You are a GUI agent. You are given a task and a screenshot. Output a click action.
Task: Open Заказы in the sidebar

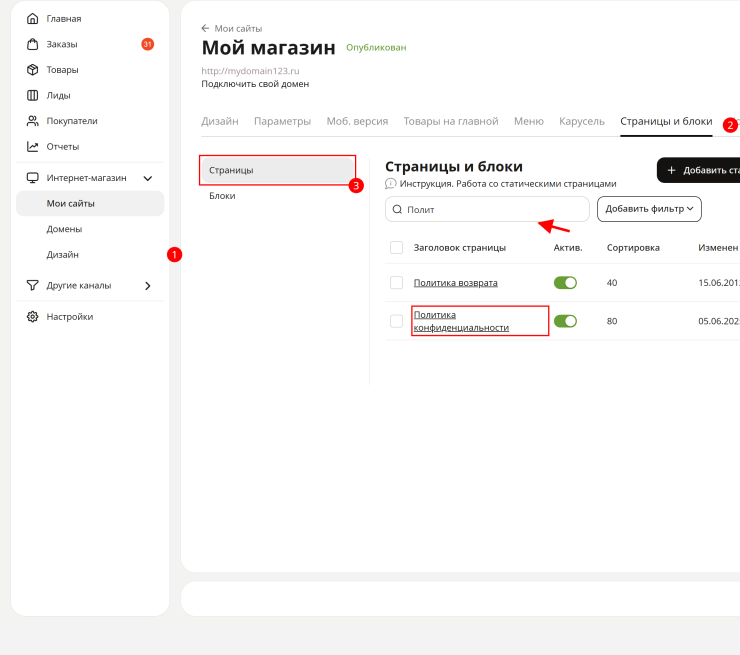[x=62, y=44]
